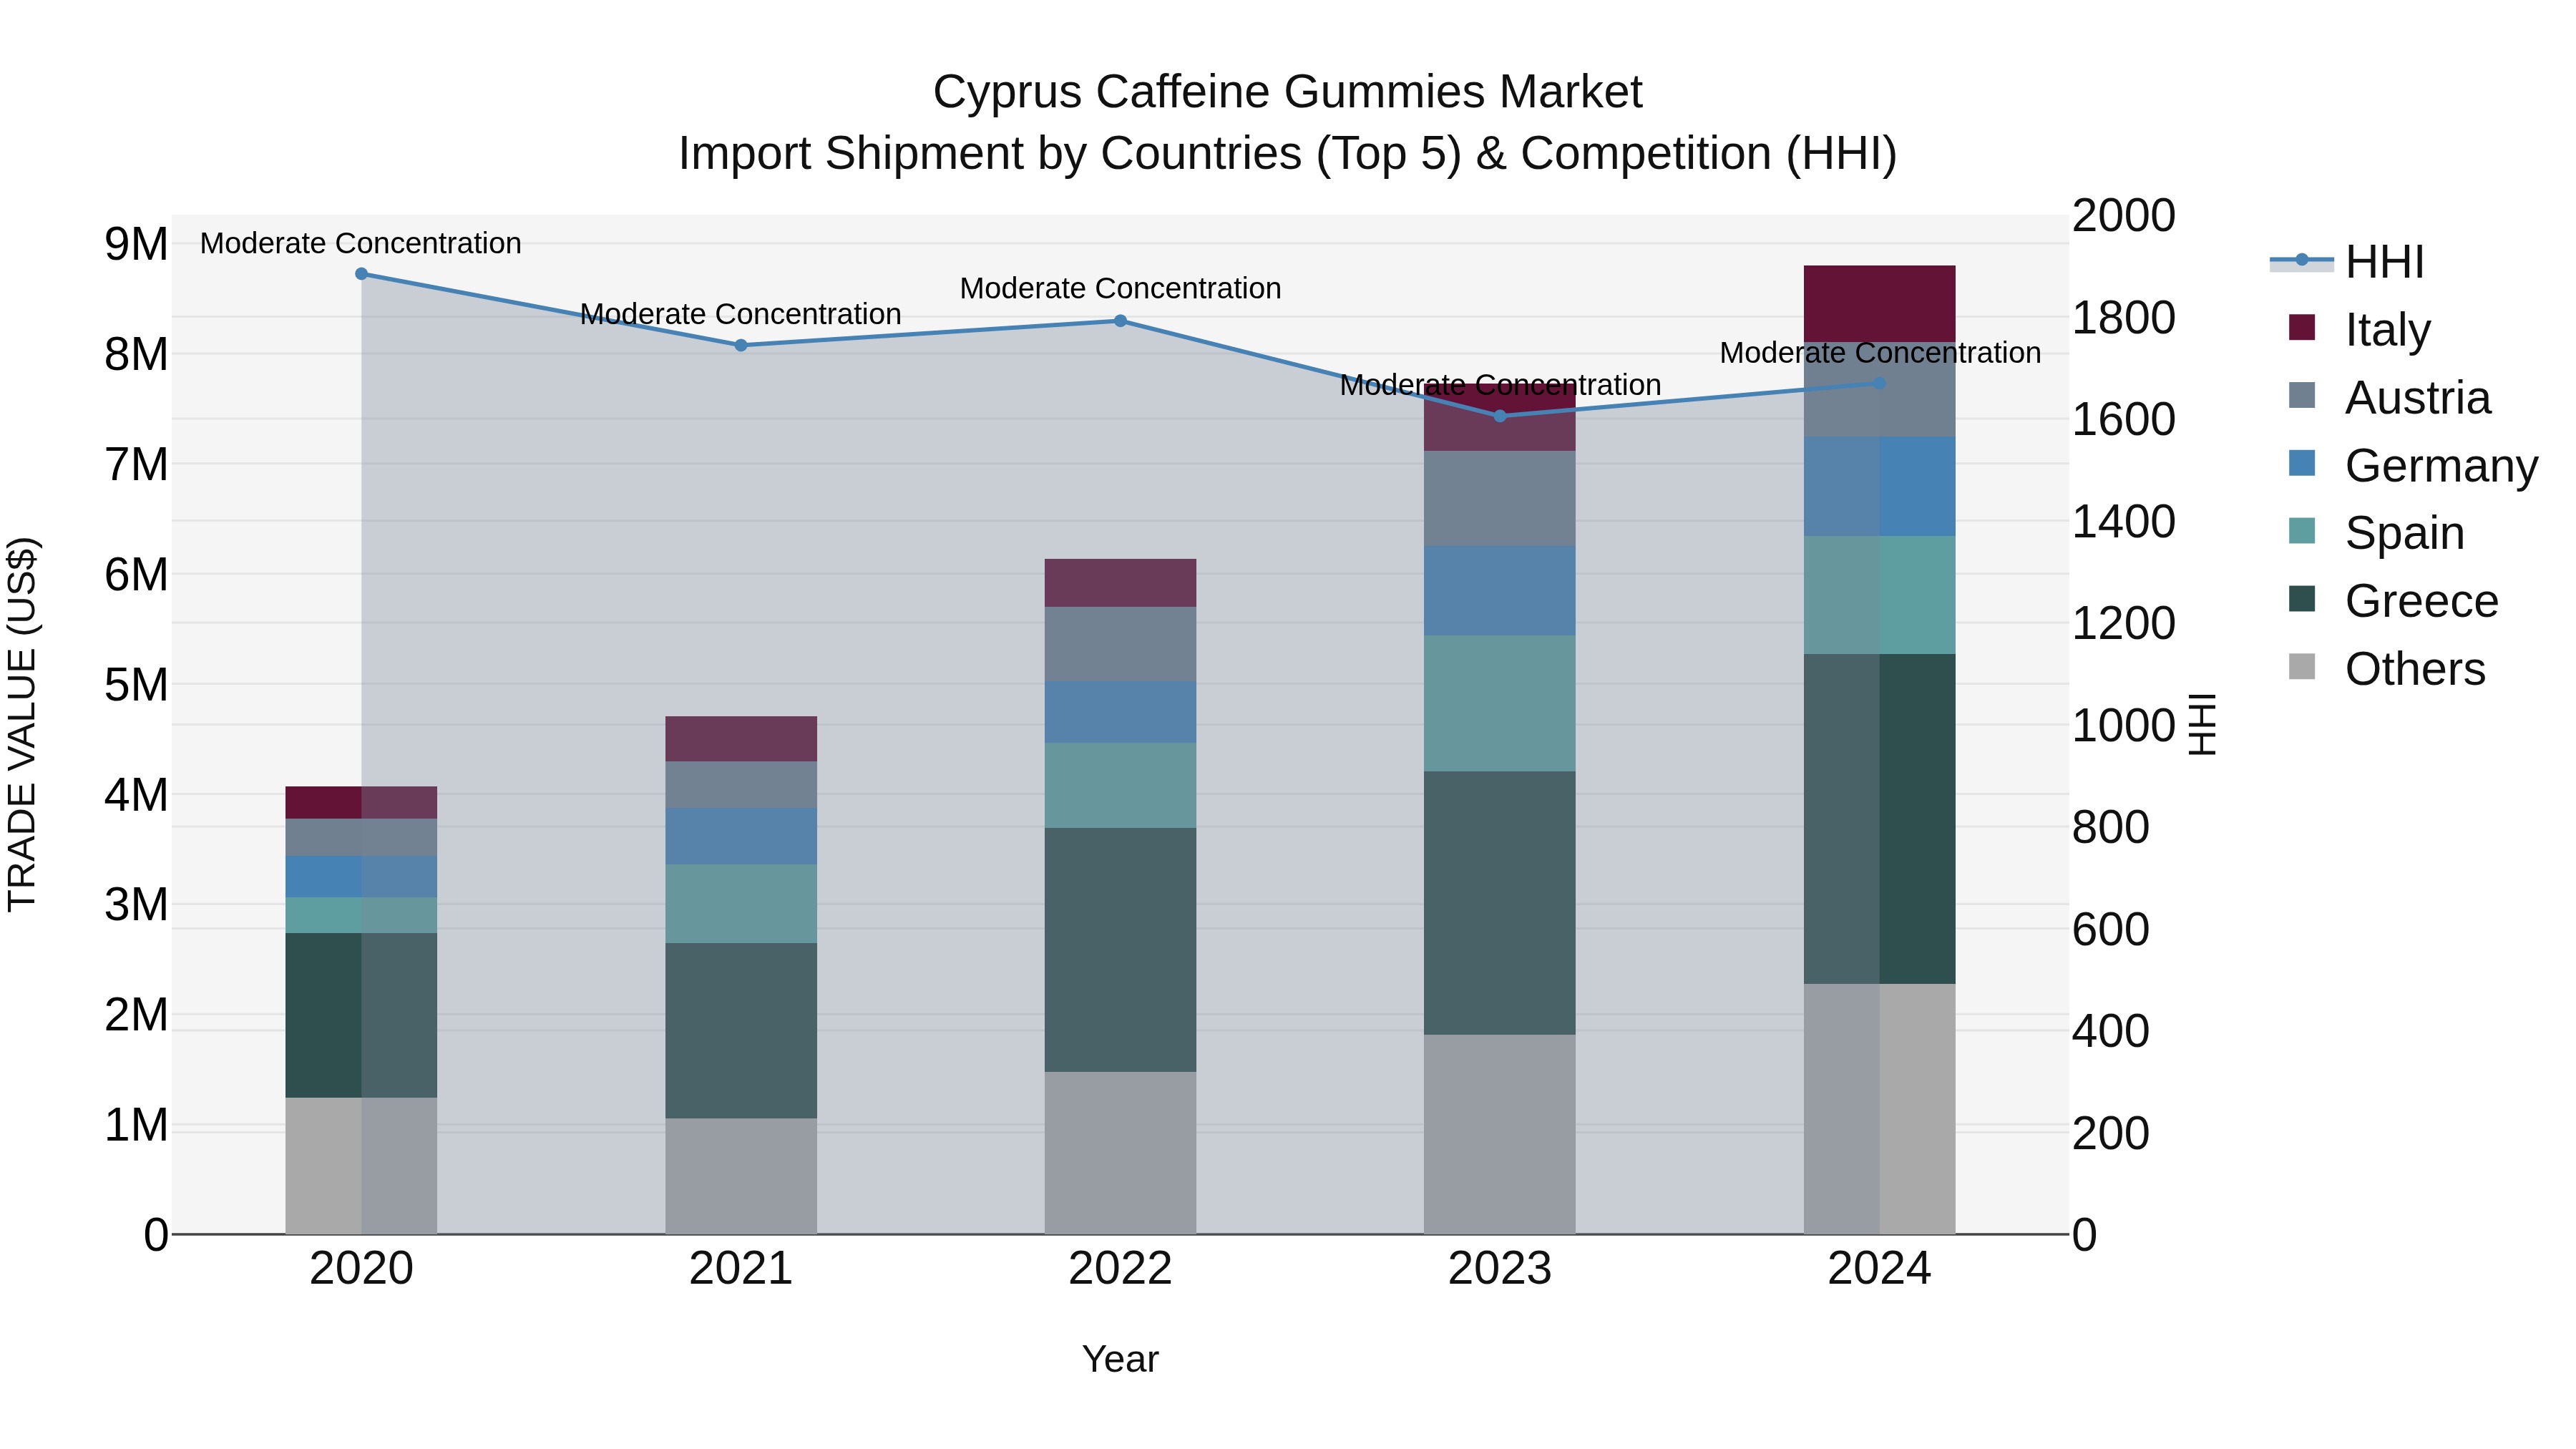Click the Italy segment of the 2024 bar
This screenshot has width=2576, height=1449.
tap(1879, 304)
